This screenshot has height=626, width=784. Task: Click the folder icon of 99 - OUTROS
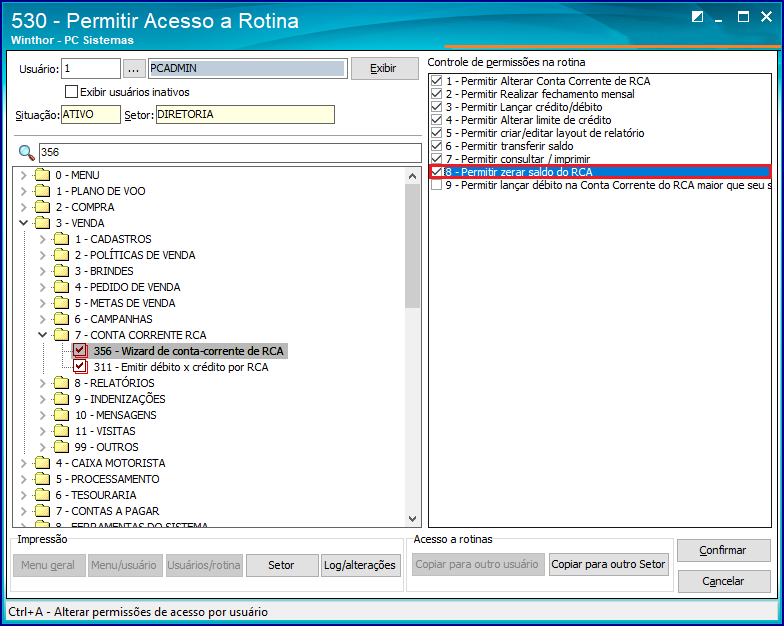(62, 447)
